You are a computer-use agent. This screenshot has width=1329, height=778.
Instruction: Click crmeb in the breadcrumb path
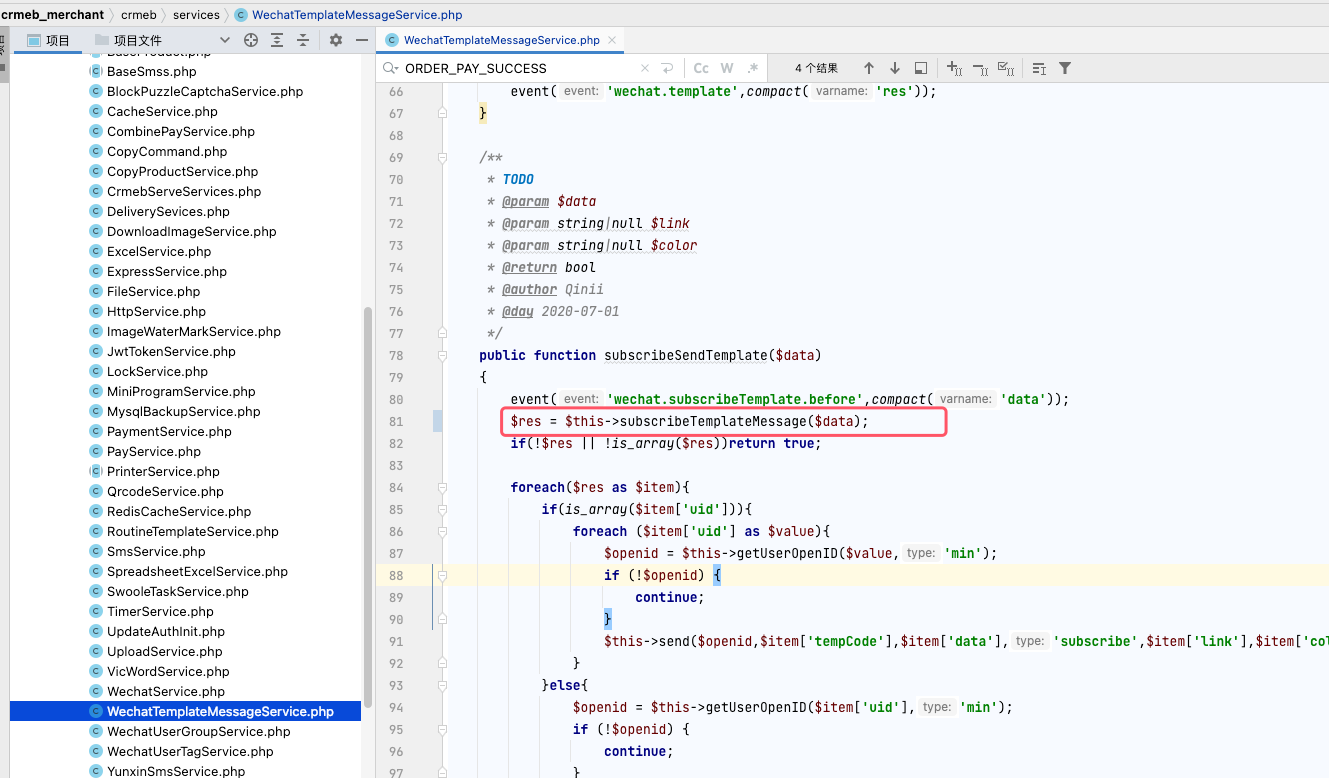139,14
